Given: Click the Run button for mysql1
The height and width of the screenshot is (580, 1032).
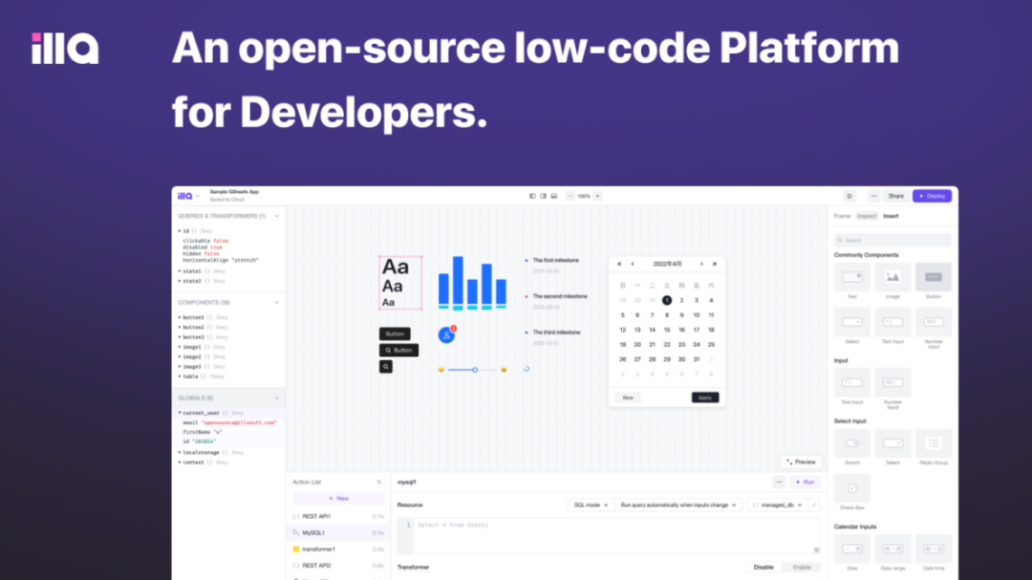Looking at the screenshot, I should [x=805, y=482].
